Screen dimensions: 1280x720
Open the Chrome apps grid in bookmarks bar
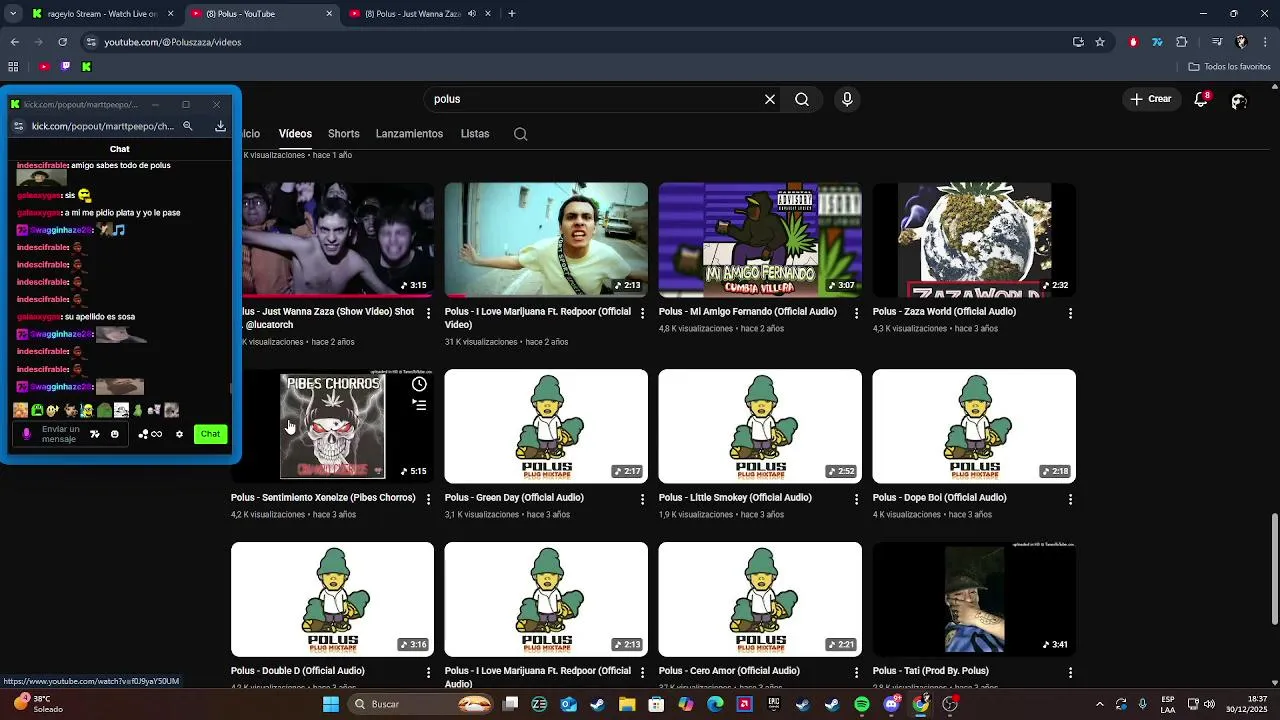click(x=13, y=67)
